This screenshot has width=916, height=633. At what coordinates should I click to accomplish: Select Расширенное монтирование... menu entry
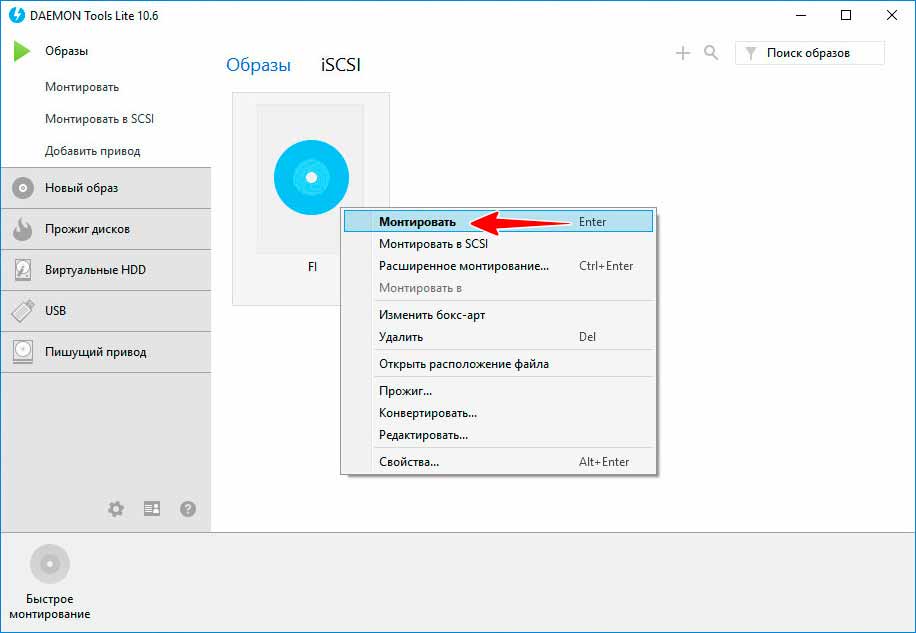pos(498,266)
